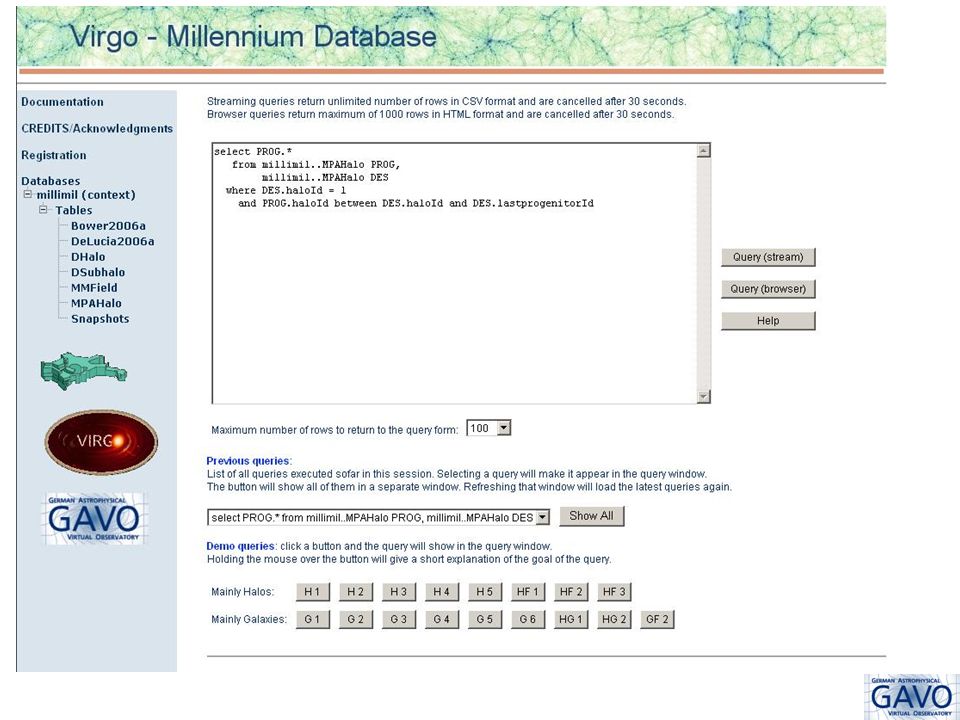Viewport: 960px width, 720px height.
Task: Load demo query G 5
Action: click(485, 620)
